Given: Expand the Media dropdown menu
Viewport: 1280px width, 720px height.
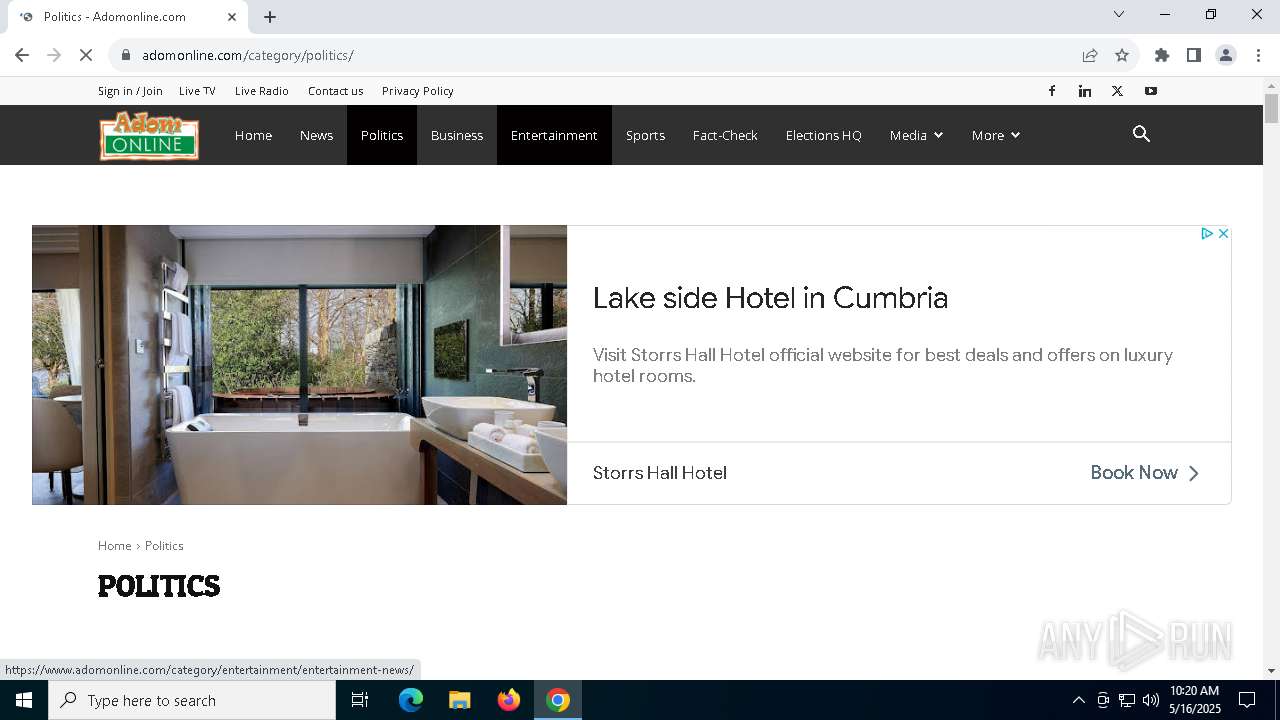Looking at the screenshot, I should pyautogui.click(x=916, y=135).
